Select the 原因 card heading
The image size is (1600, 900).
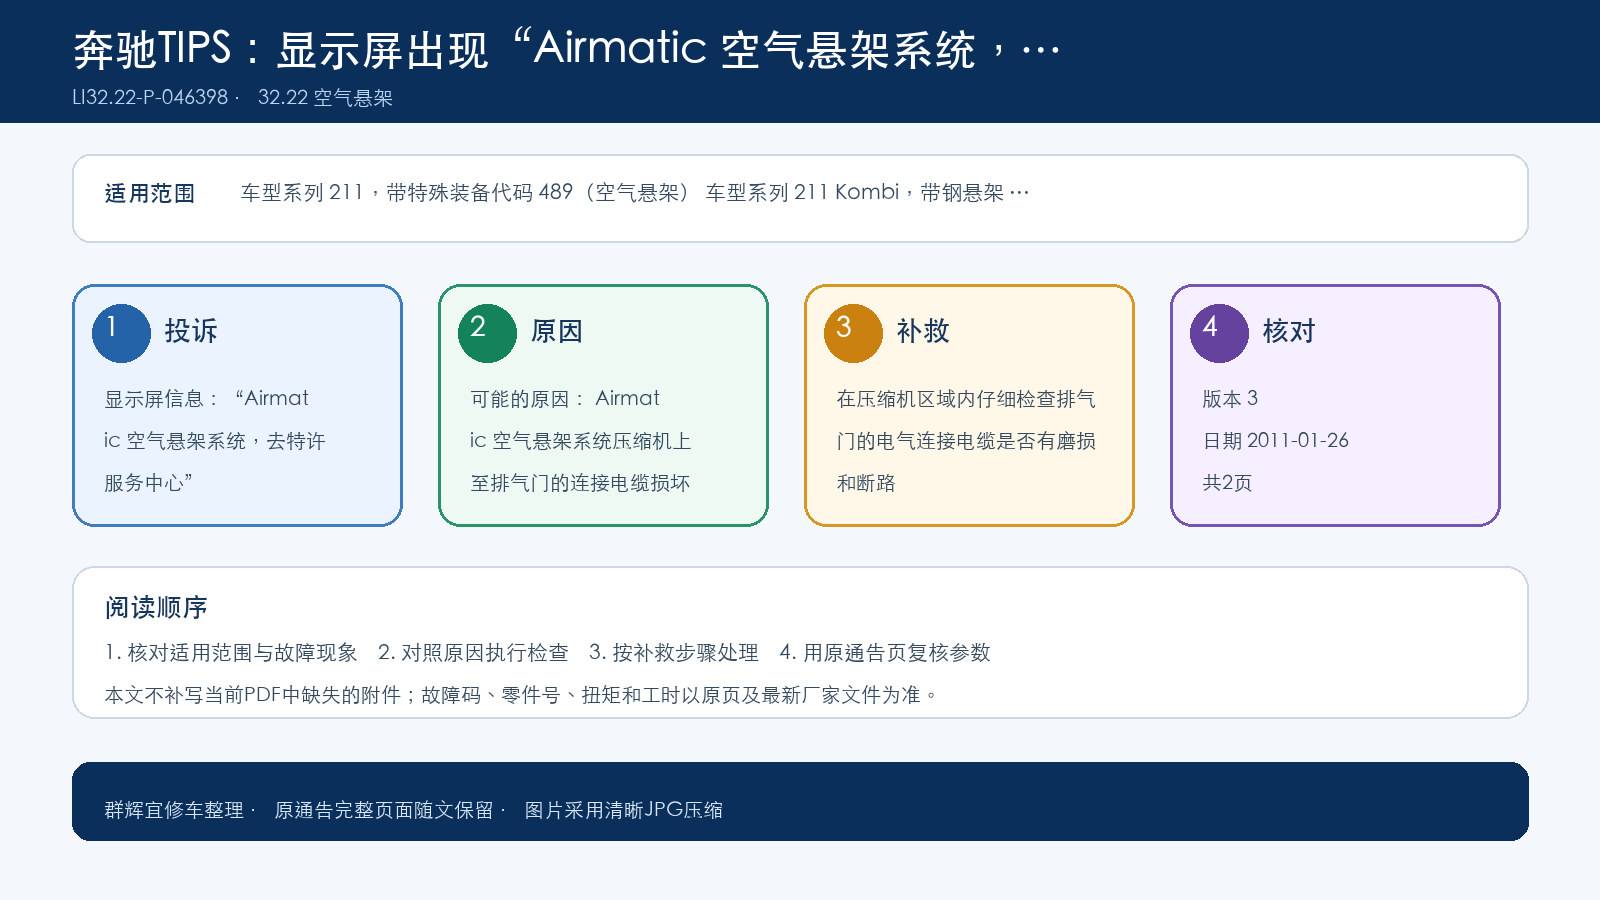pos(557,331)
